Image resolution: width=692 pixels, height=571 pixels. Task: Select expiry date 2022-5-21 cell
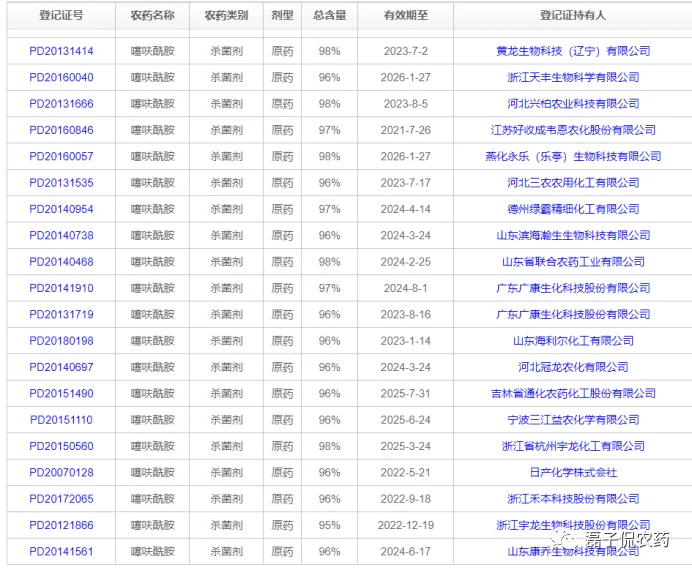pyautogui.click(x=406, y=473)
